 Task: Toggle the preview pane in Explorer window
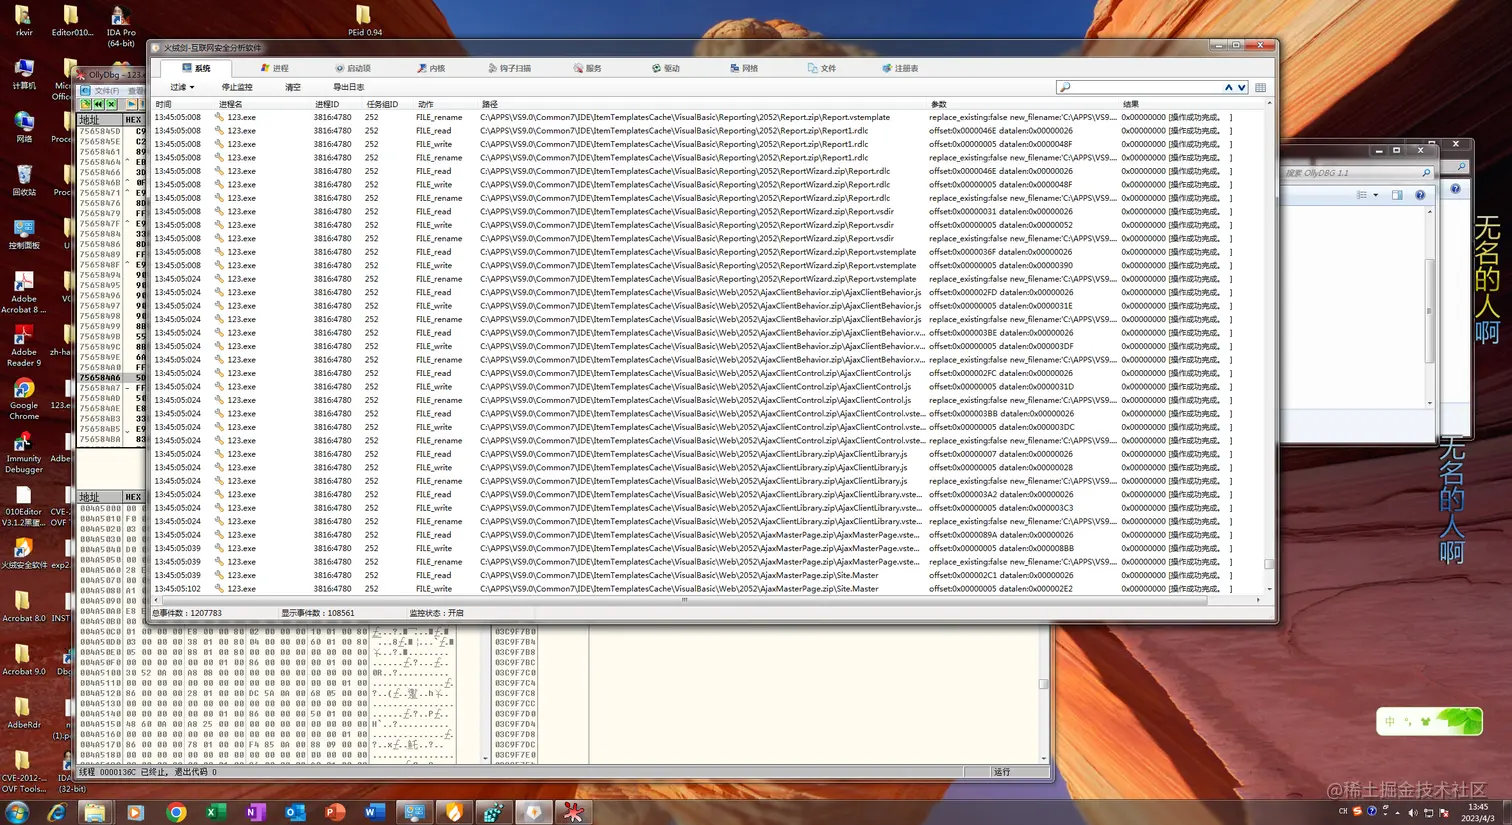pos(1397,195)
